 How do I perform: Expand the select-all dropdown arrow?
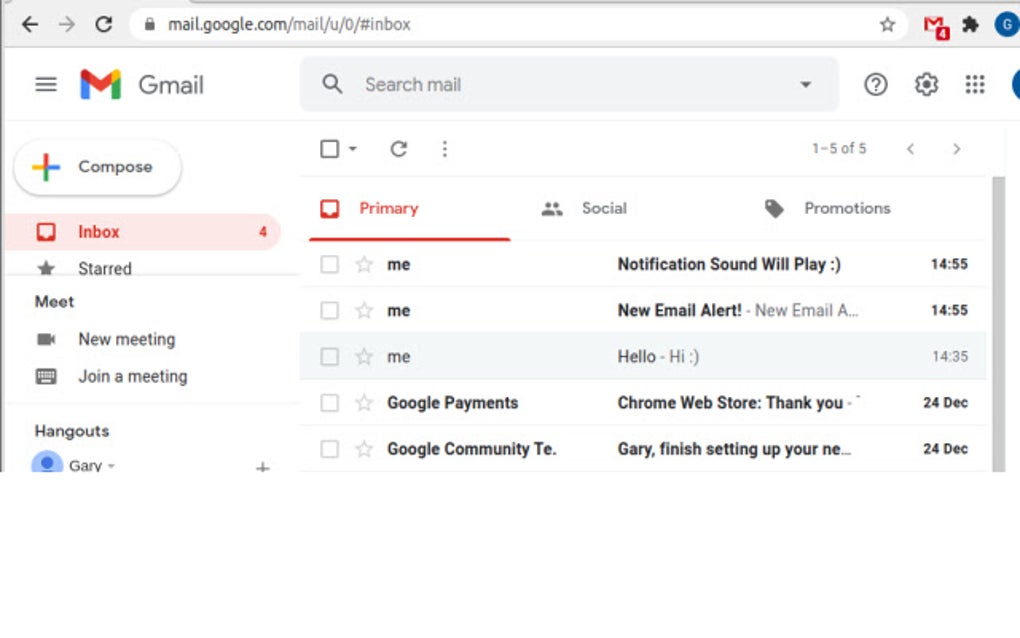(353, 149)
